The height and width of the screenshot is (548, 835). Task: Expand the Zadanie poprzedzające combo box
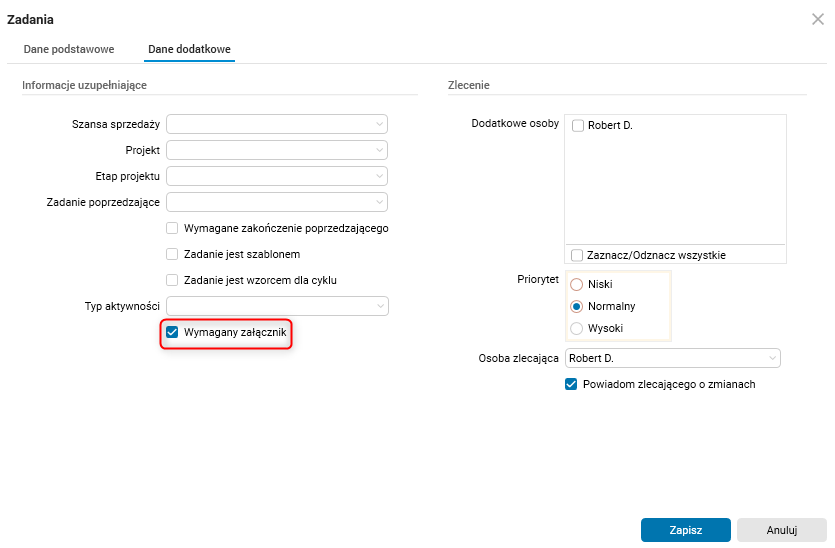277,202
